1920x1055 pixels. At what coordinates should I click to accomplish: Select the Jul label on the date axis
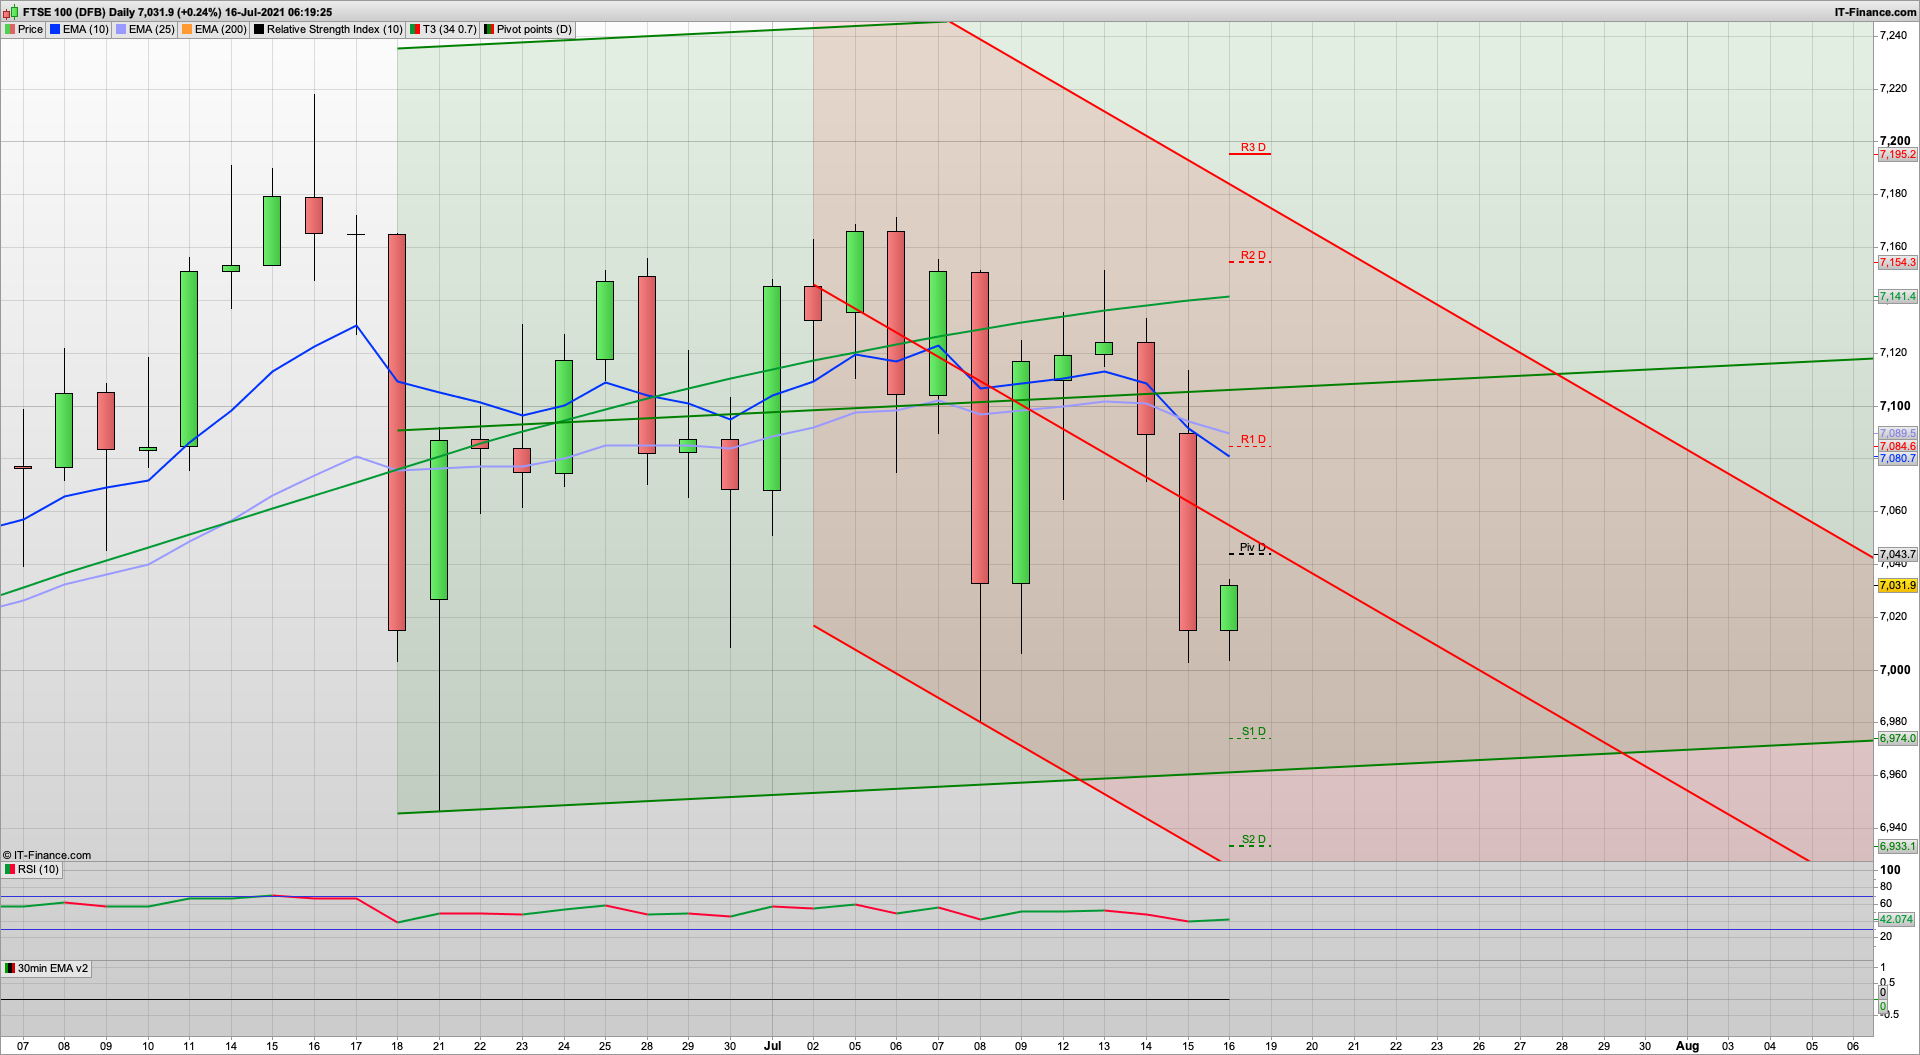[772, 1046]
